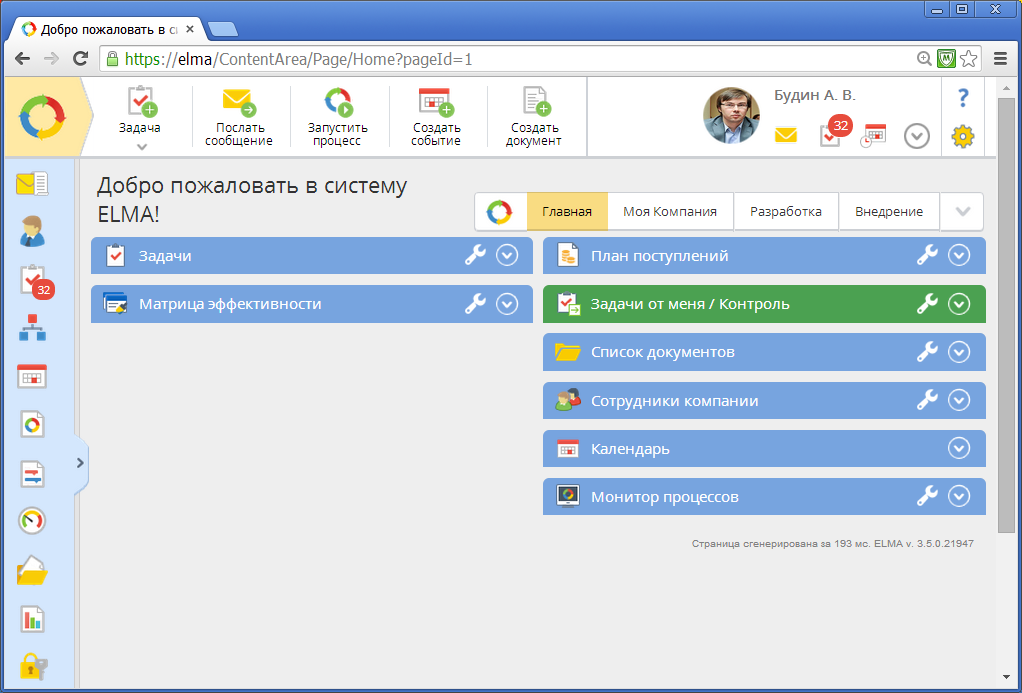Open a new browser tab
This screenshot has width=1022, height=693.
pyautogui.click(x=223, y=29)
